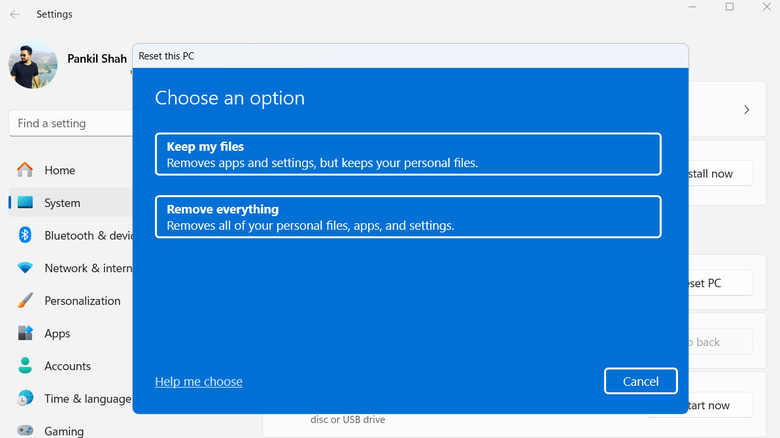Choose the Remove everything option
The width and height of the screenshot is (780, 438).
[408, 217]
